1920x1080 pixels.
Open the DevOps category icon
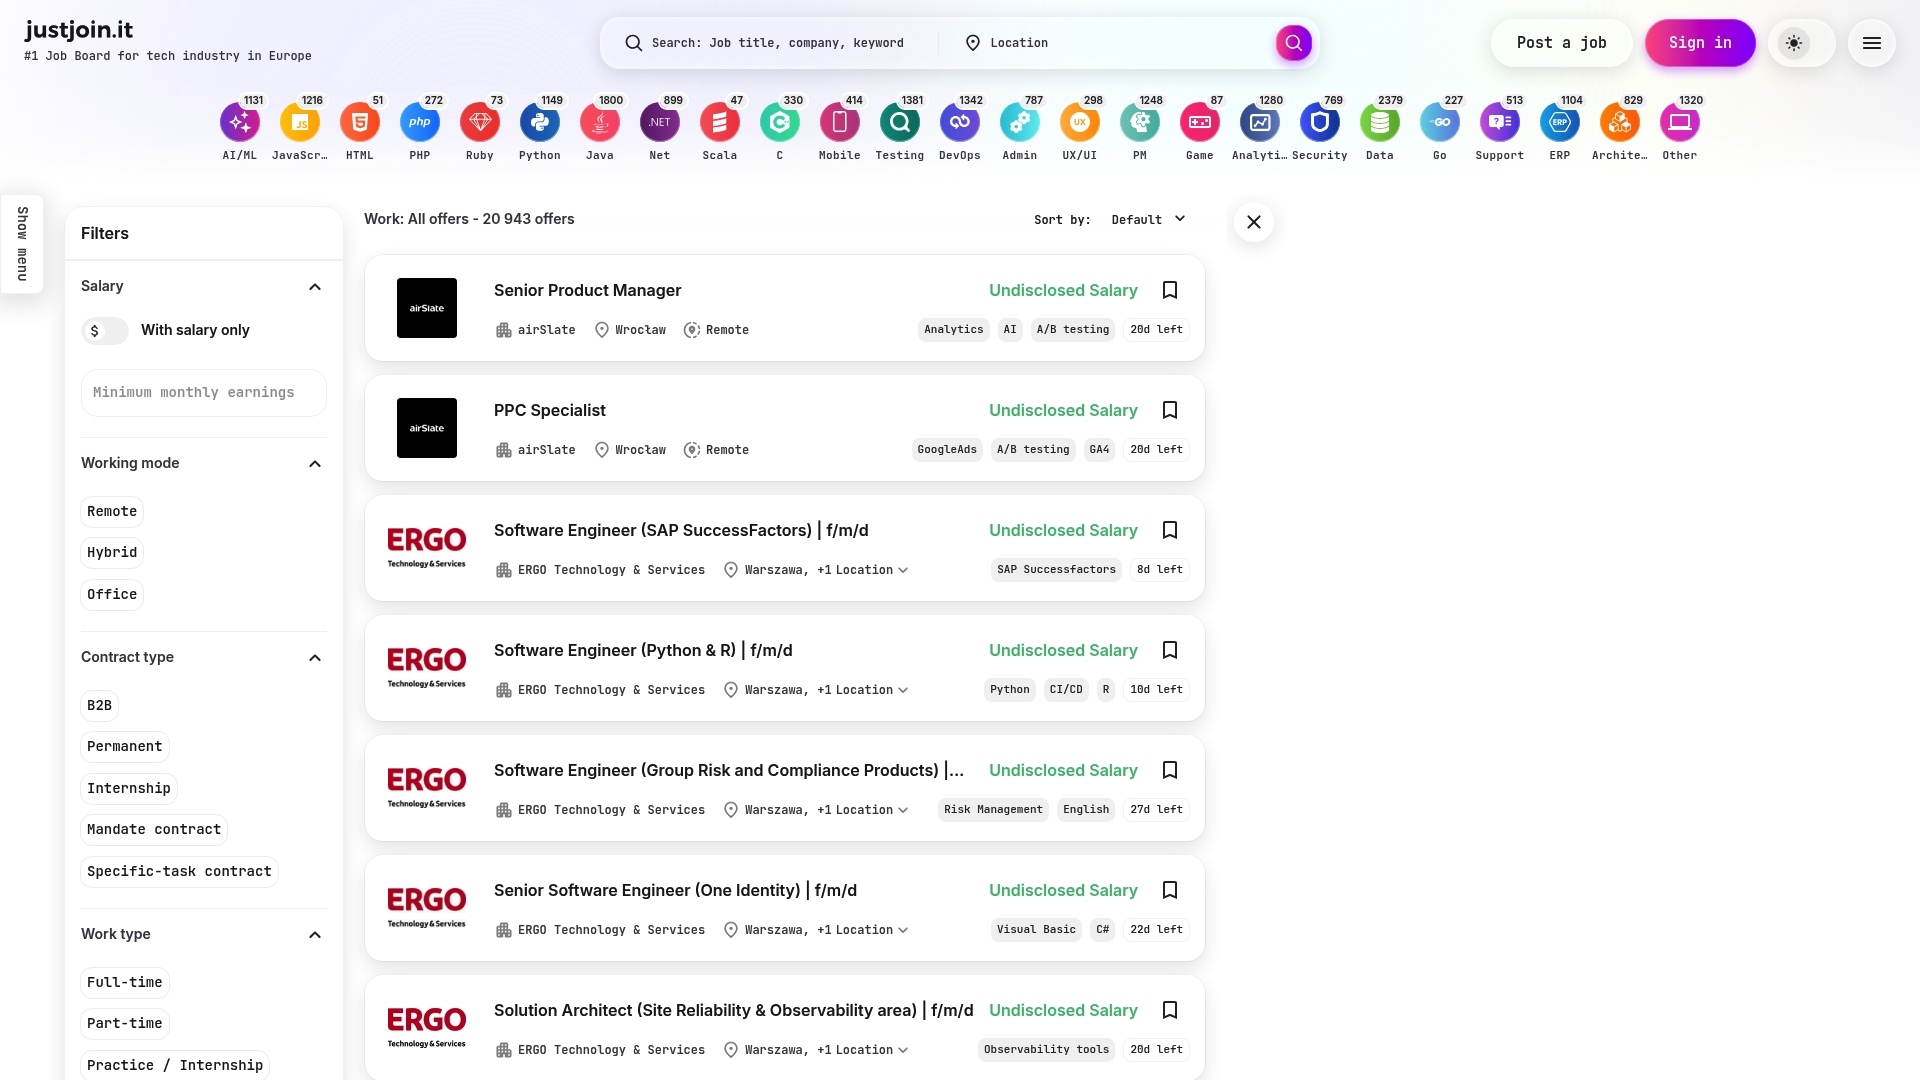coord(960,123)
